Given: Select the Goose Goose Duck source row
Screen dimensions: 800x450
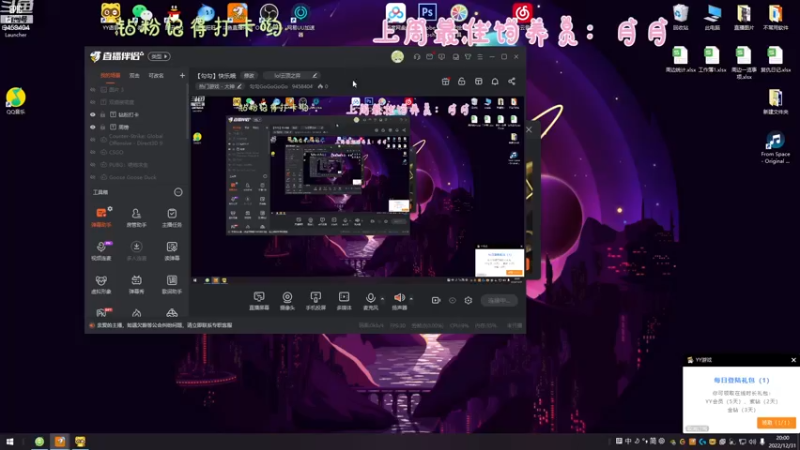Looking at the screenshot, I should click(x=138, y=177).
